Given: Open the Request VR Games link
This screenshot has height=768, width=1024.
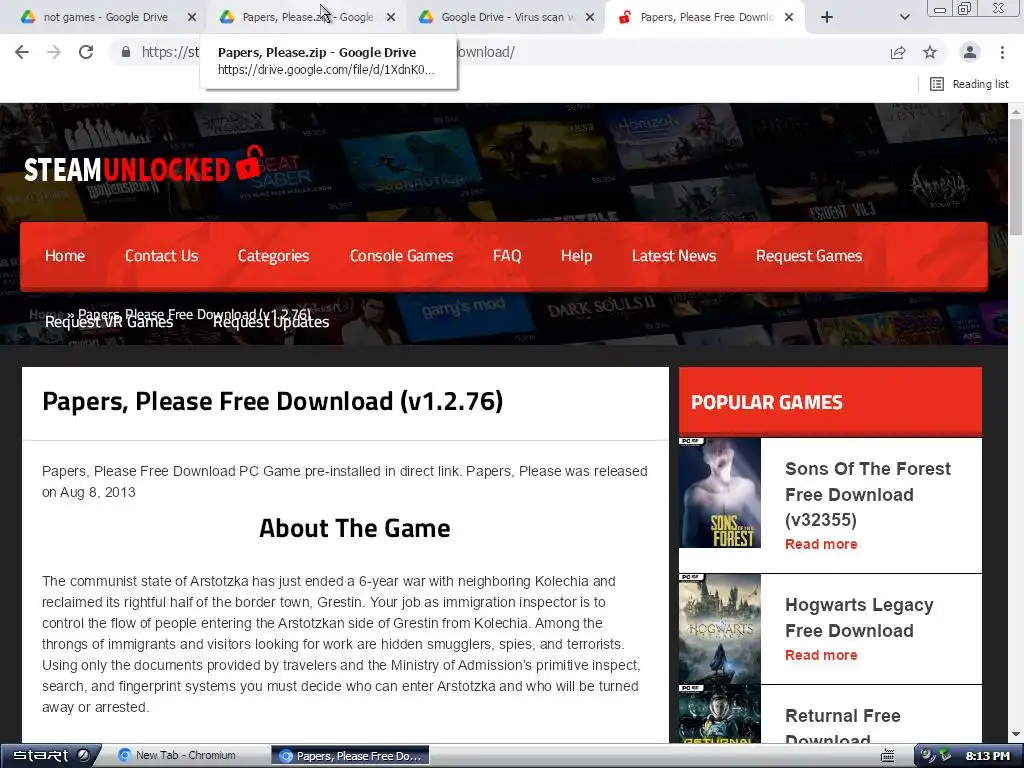Looking at the screenshot, I should (x=109, y=322).
